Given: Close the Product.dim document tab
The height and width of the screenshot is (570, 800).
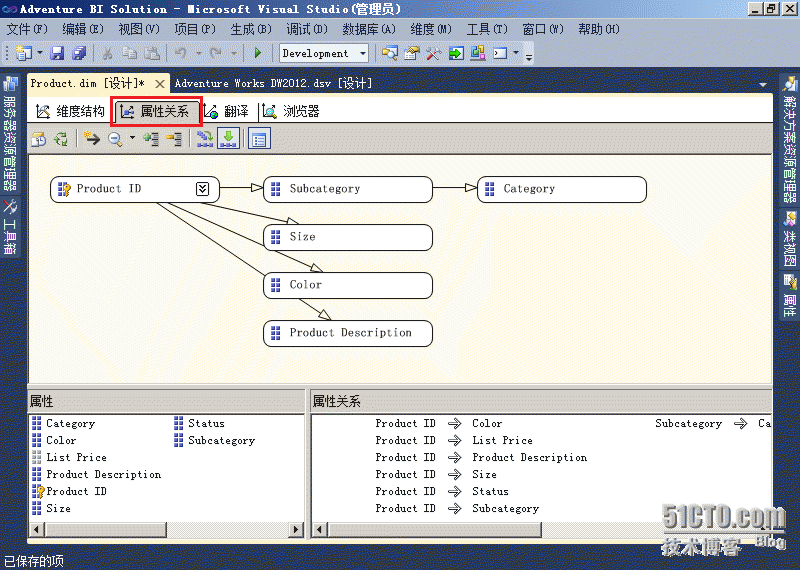Looking at the screenshot, I should (x=160, y=84).
